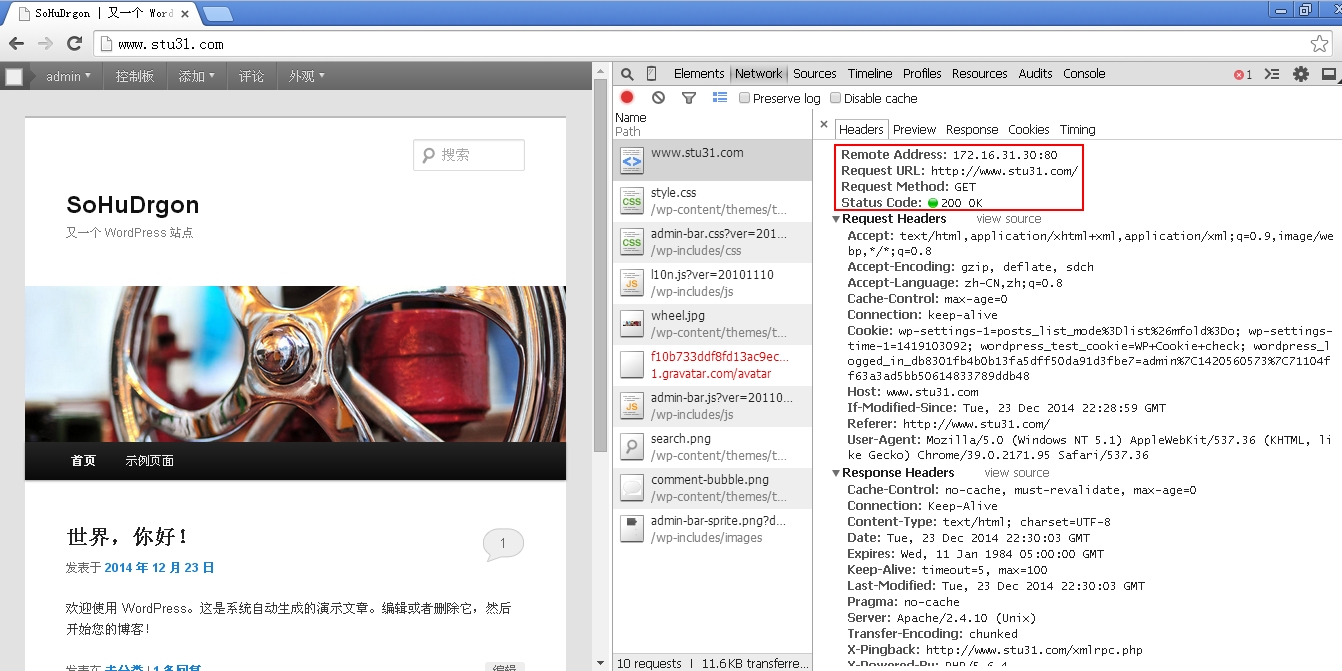Open the admin dropdown in WordPress bar
The width and height of the screenshot is (1342, 671).
(x=68, y=76)
